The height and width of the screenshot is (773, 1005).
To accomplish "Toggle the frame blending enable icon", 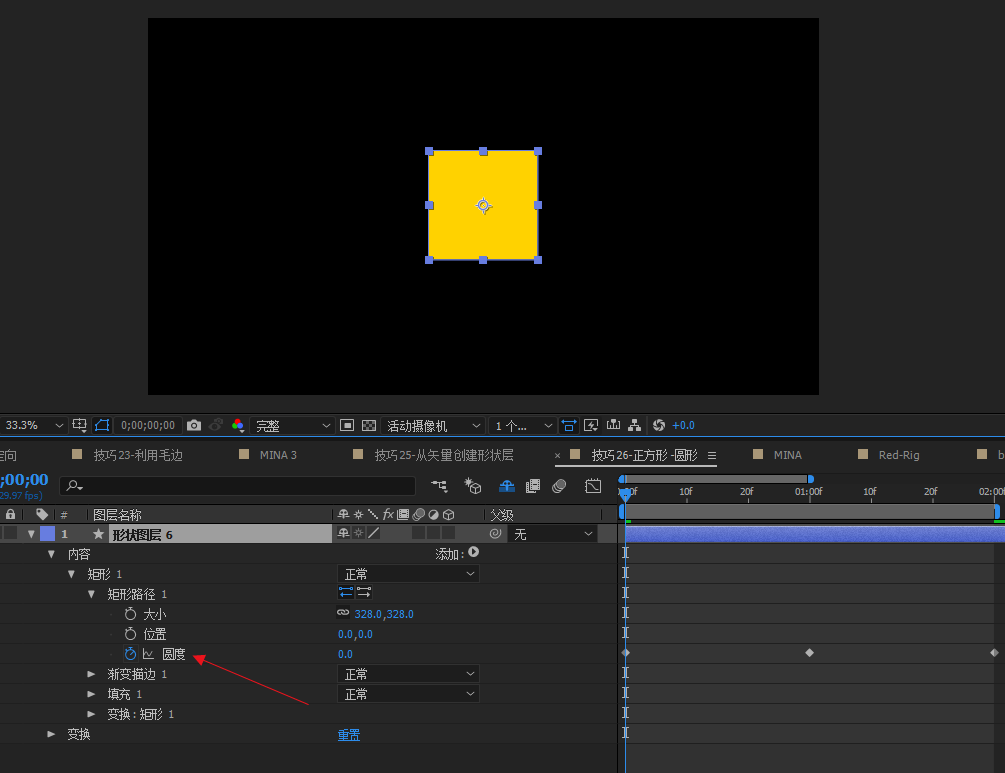I will click(533, 486).
